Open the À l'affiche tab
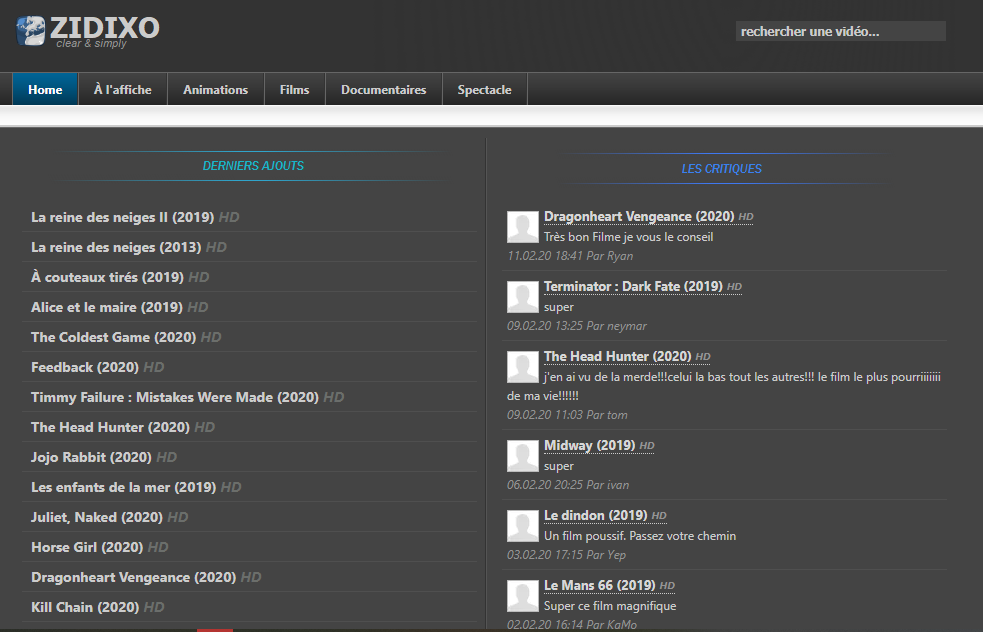Screen dimensions: 983x632 [x=123, y=89]
